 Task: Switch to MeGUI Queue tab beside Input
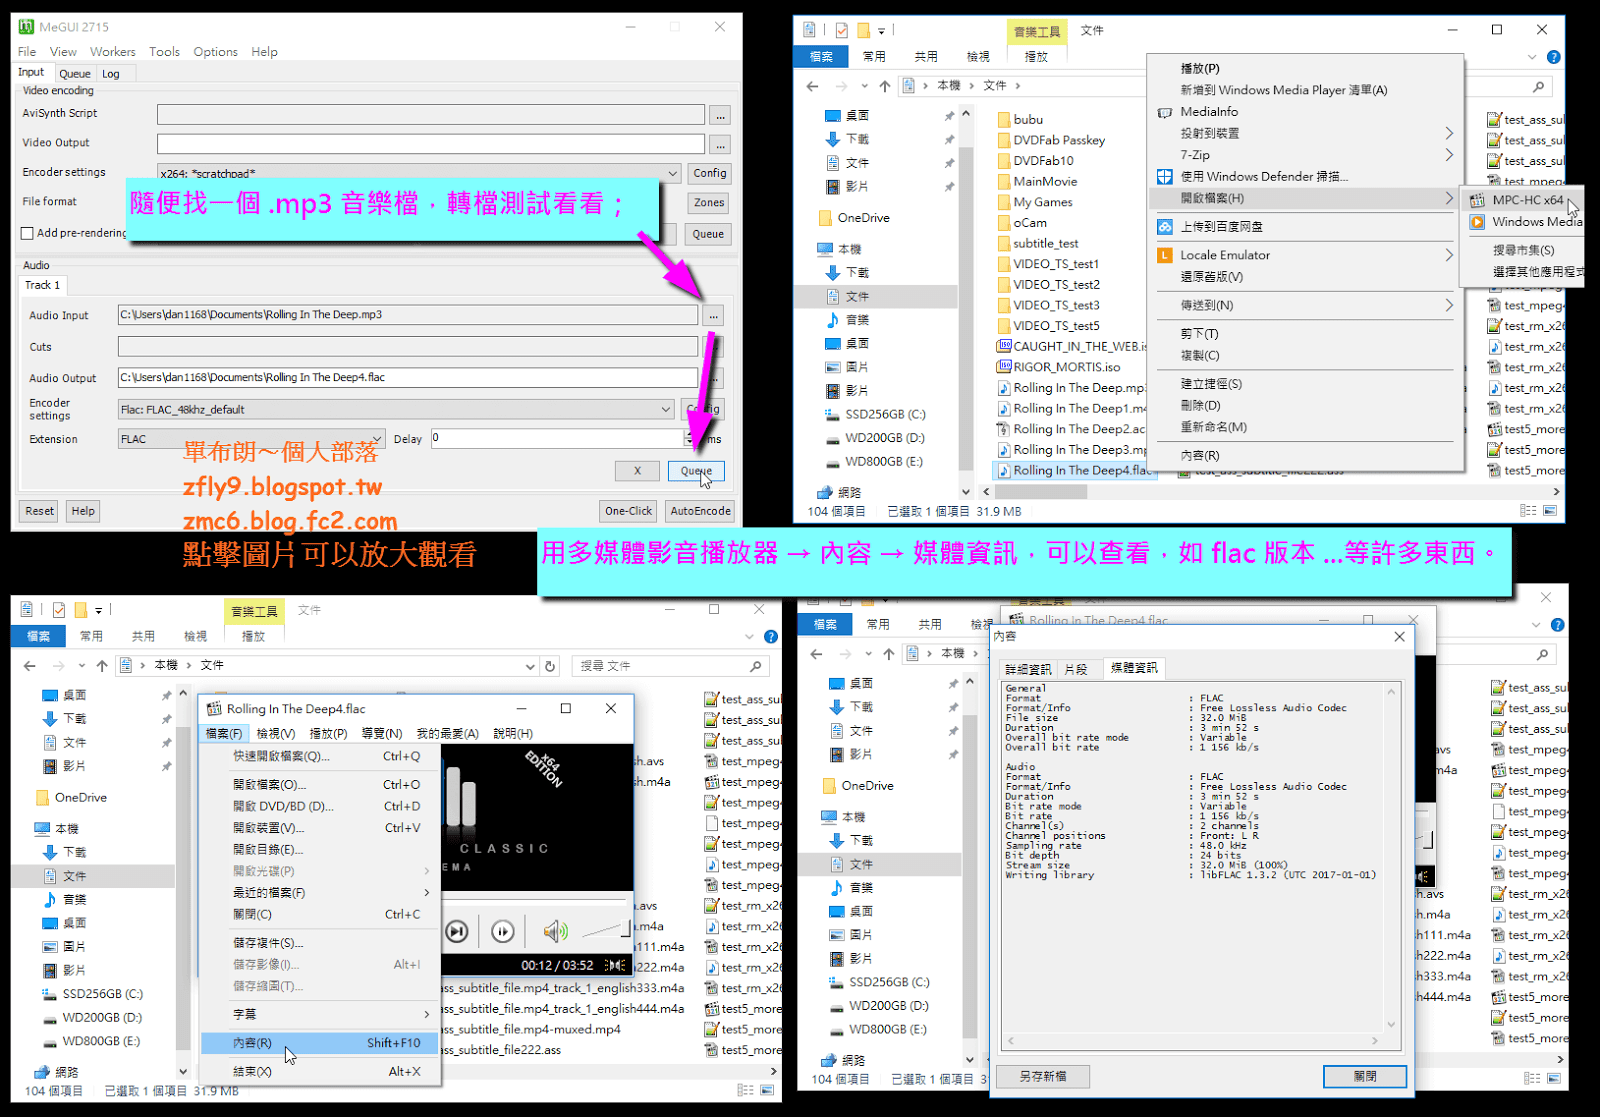click(x=75, y=74)
